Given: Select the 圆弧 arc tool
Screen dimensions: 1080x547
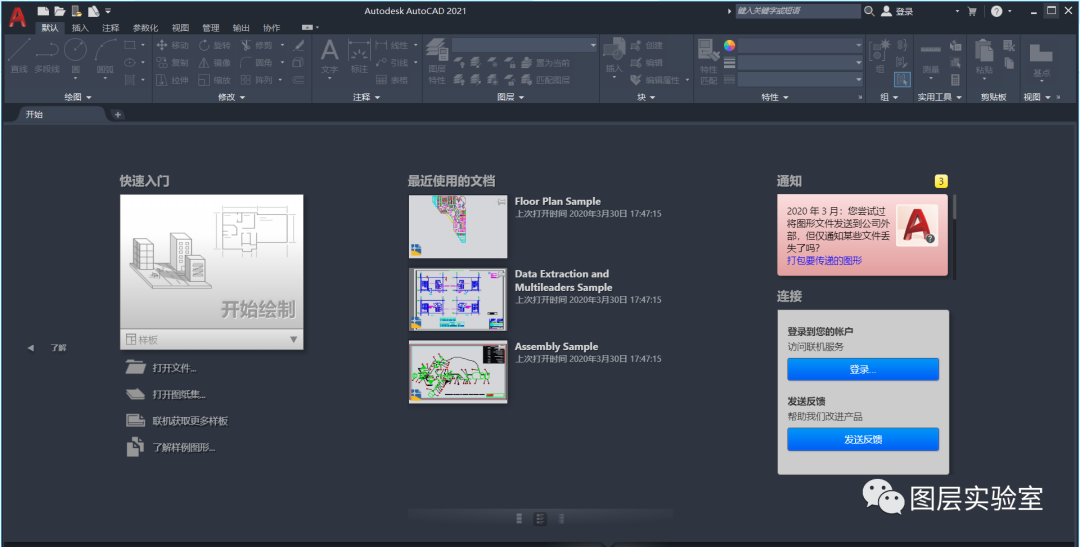Looking at the screenshot, I should (105, 56).
